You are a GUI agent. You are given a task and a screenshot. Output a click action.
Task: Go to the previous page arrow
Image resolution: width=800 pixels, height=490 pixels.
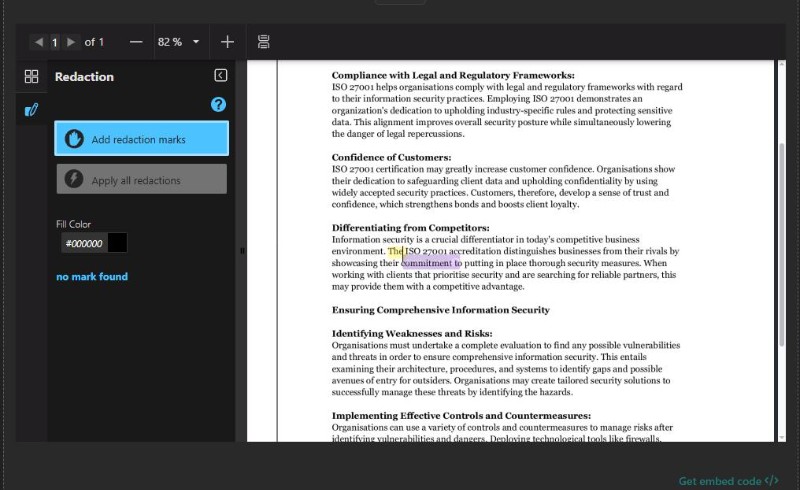point(39,42)
